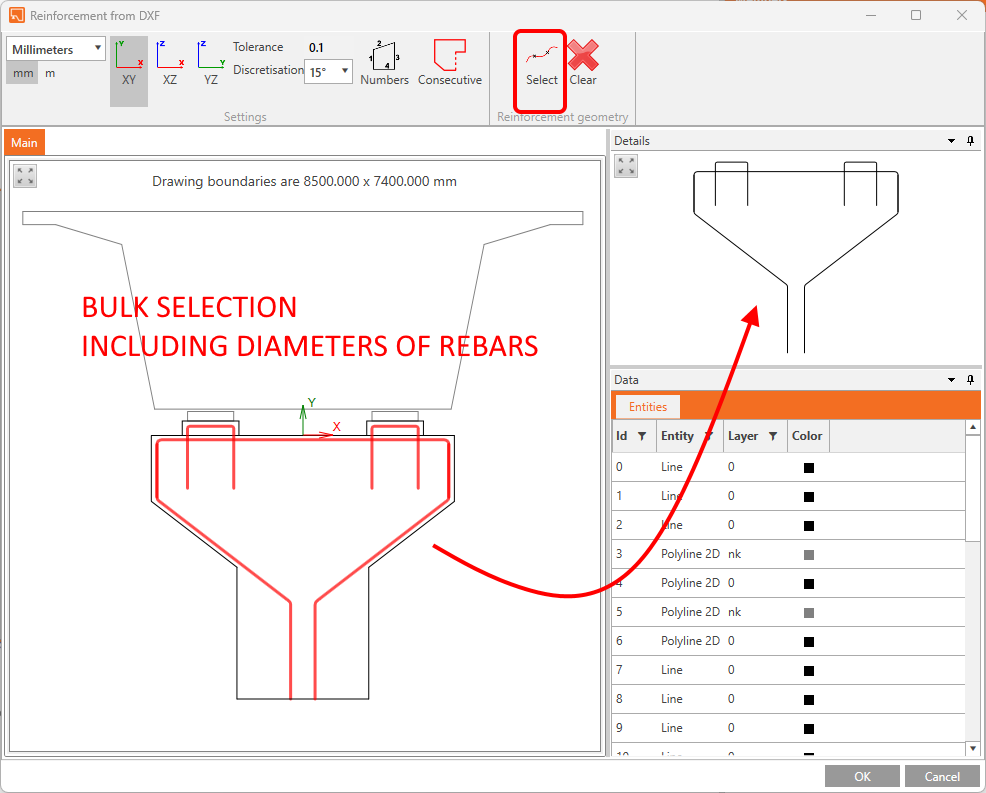Pin the Data panel
Viewport: 986px width, 793px height.
click(970, 380)
